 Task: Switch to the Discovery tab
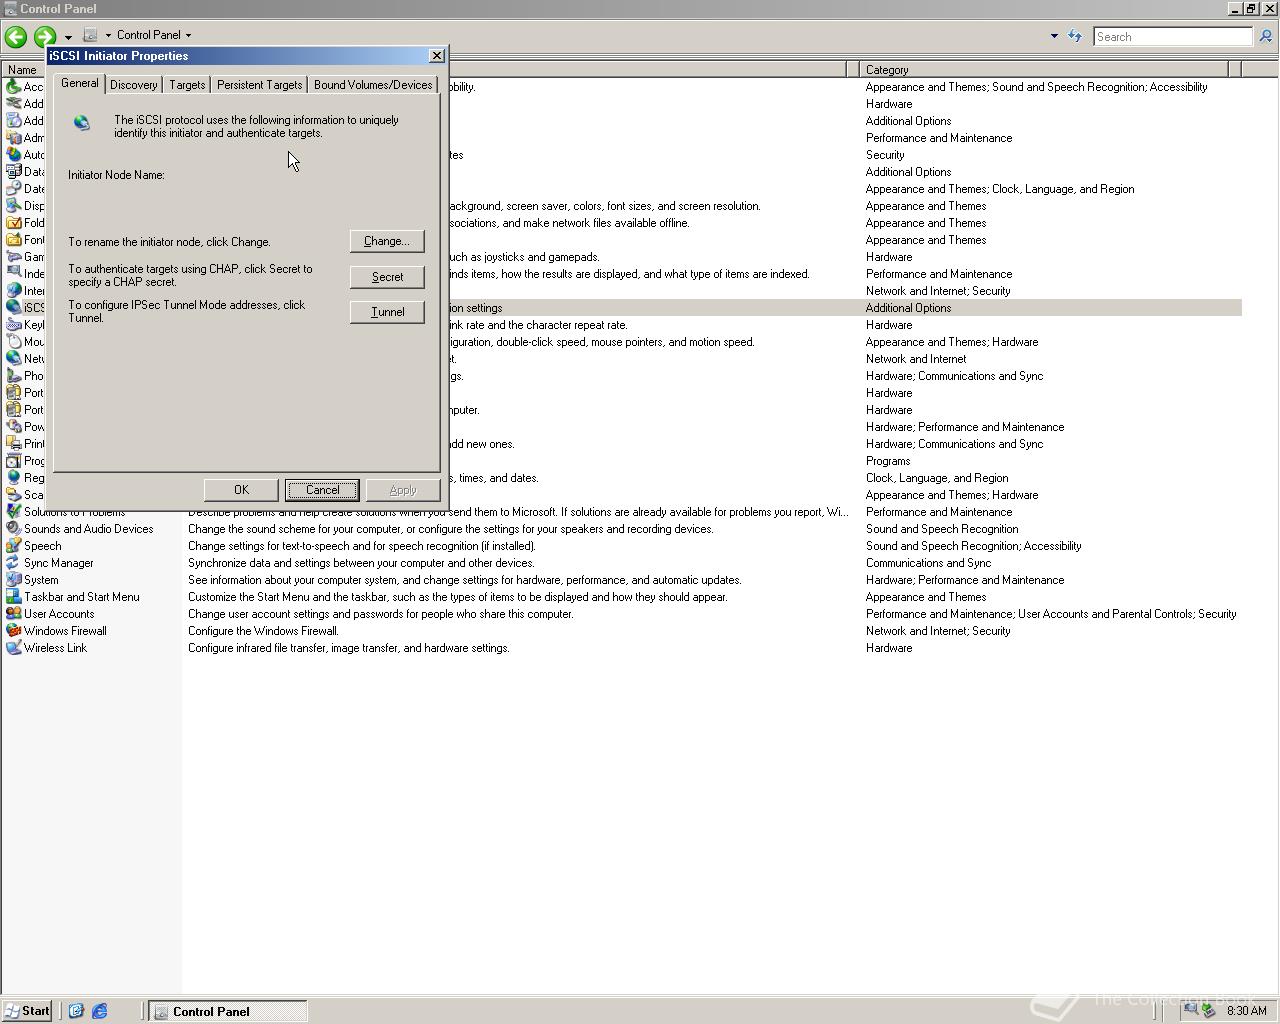[133, 85]
